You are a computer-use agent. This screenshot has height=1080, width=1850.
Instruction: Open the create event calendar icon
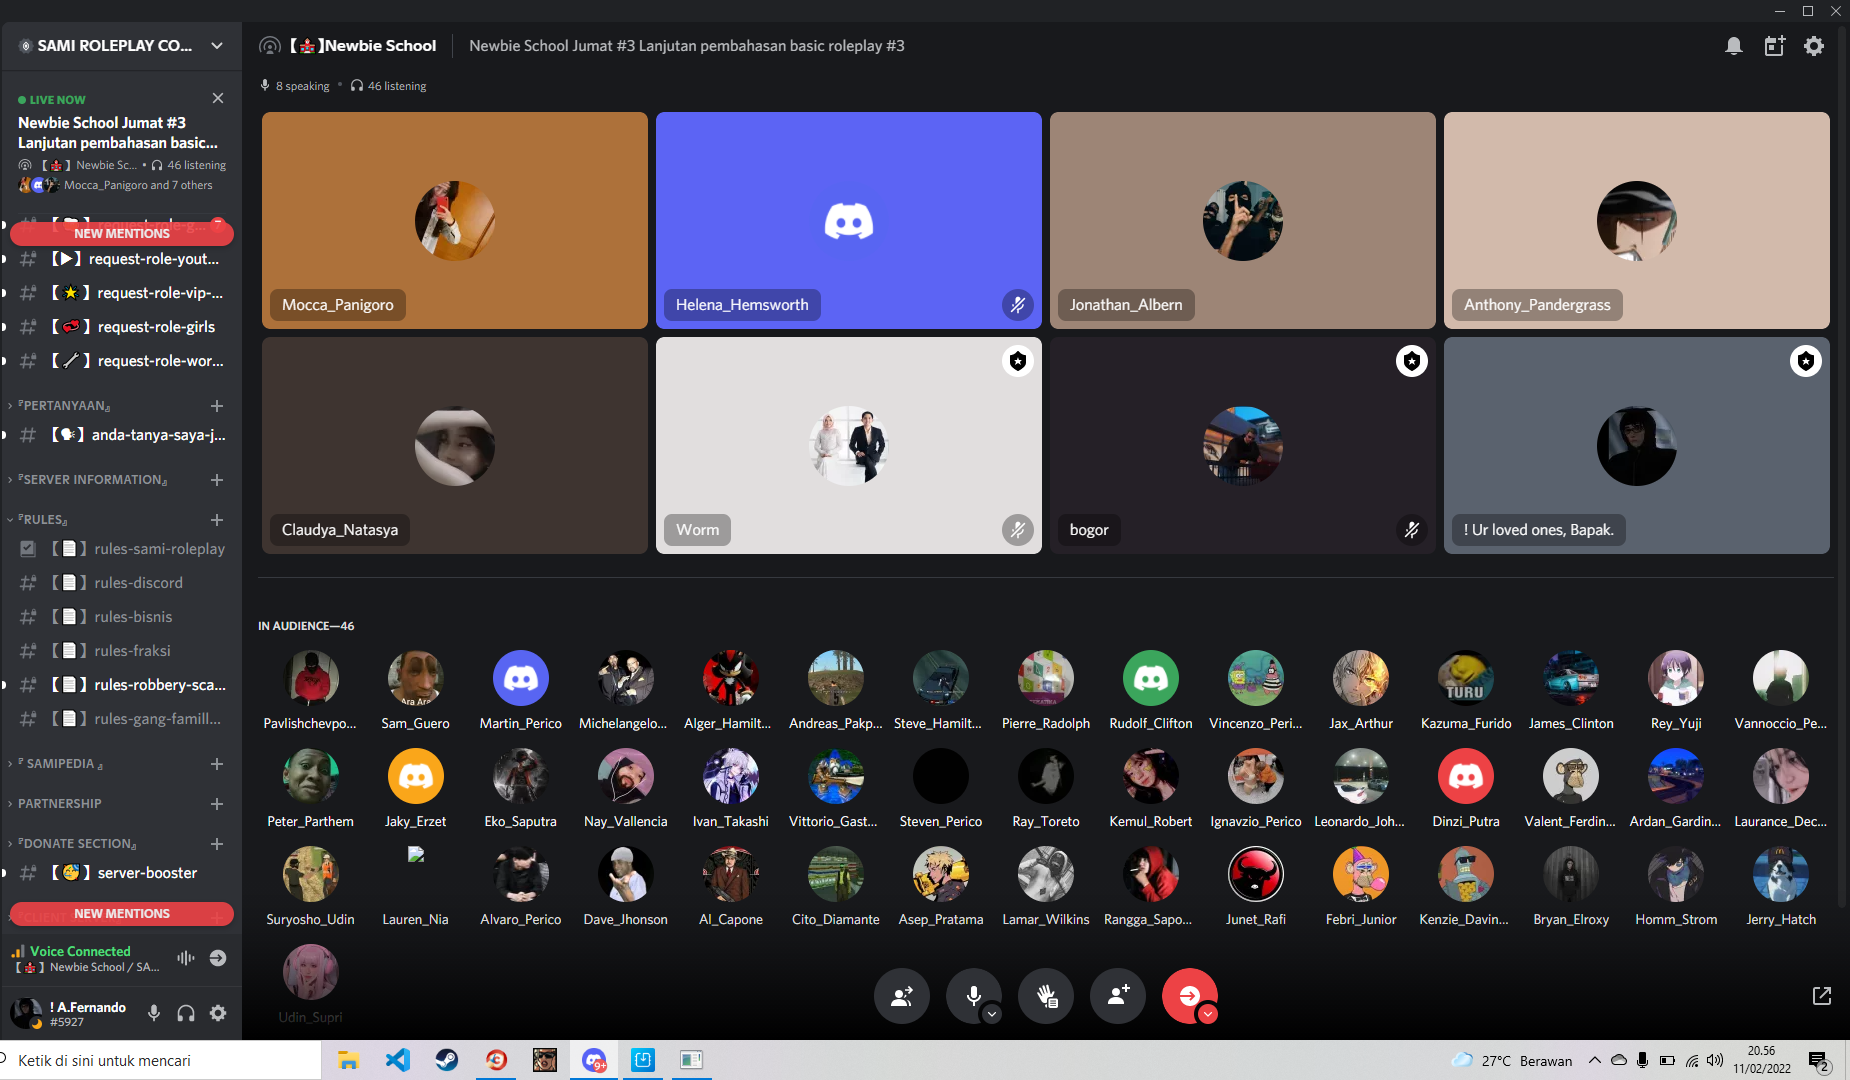pyautogui.click(x=1774, y=46)
